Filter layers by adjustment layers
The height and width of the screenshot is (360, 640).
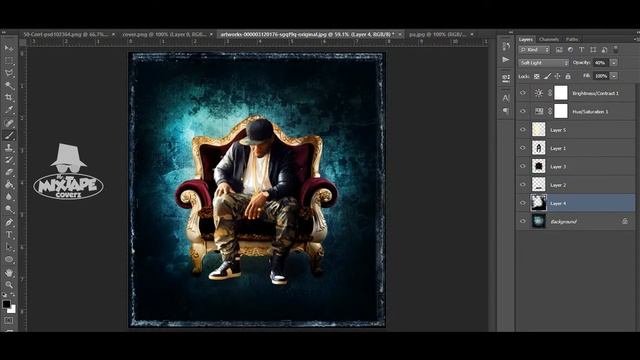[570, 50]
